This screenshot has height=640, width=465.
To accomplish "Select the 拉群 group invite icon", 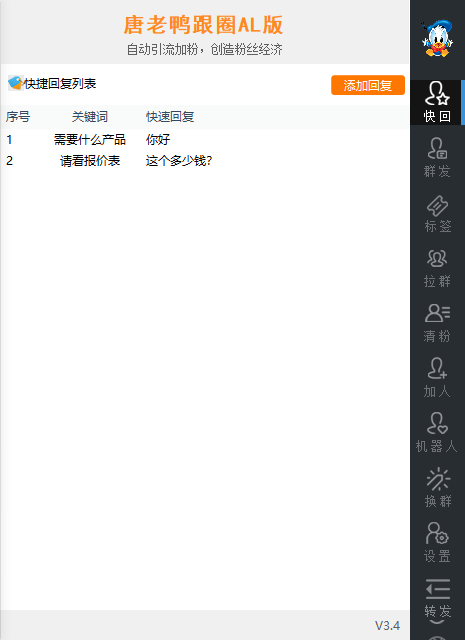I will coord(437,268).
